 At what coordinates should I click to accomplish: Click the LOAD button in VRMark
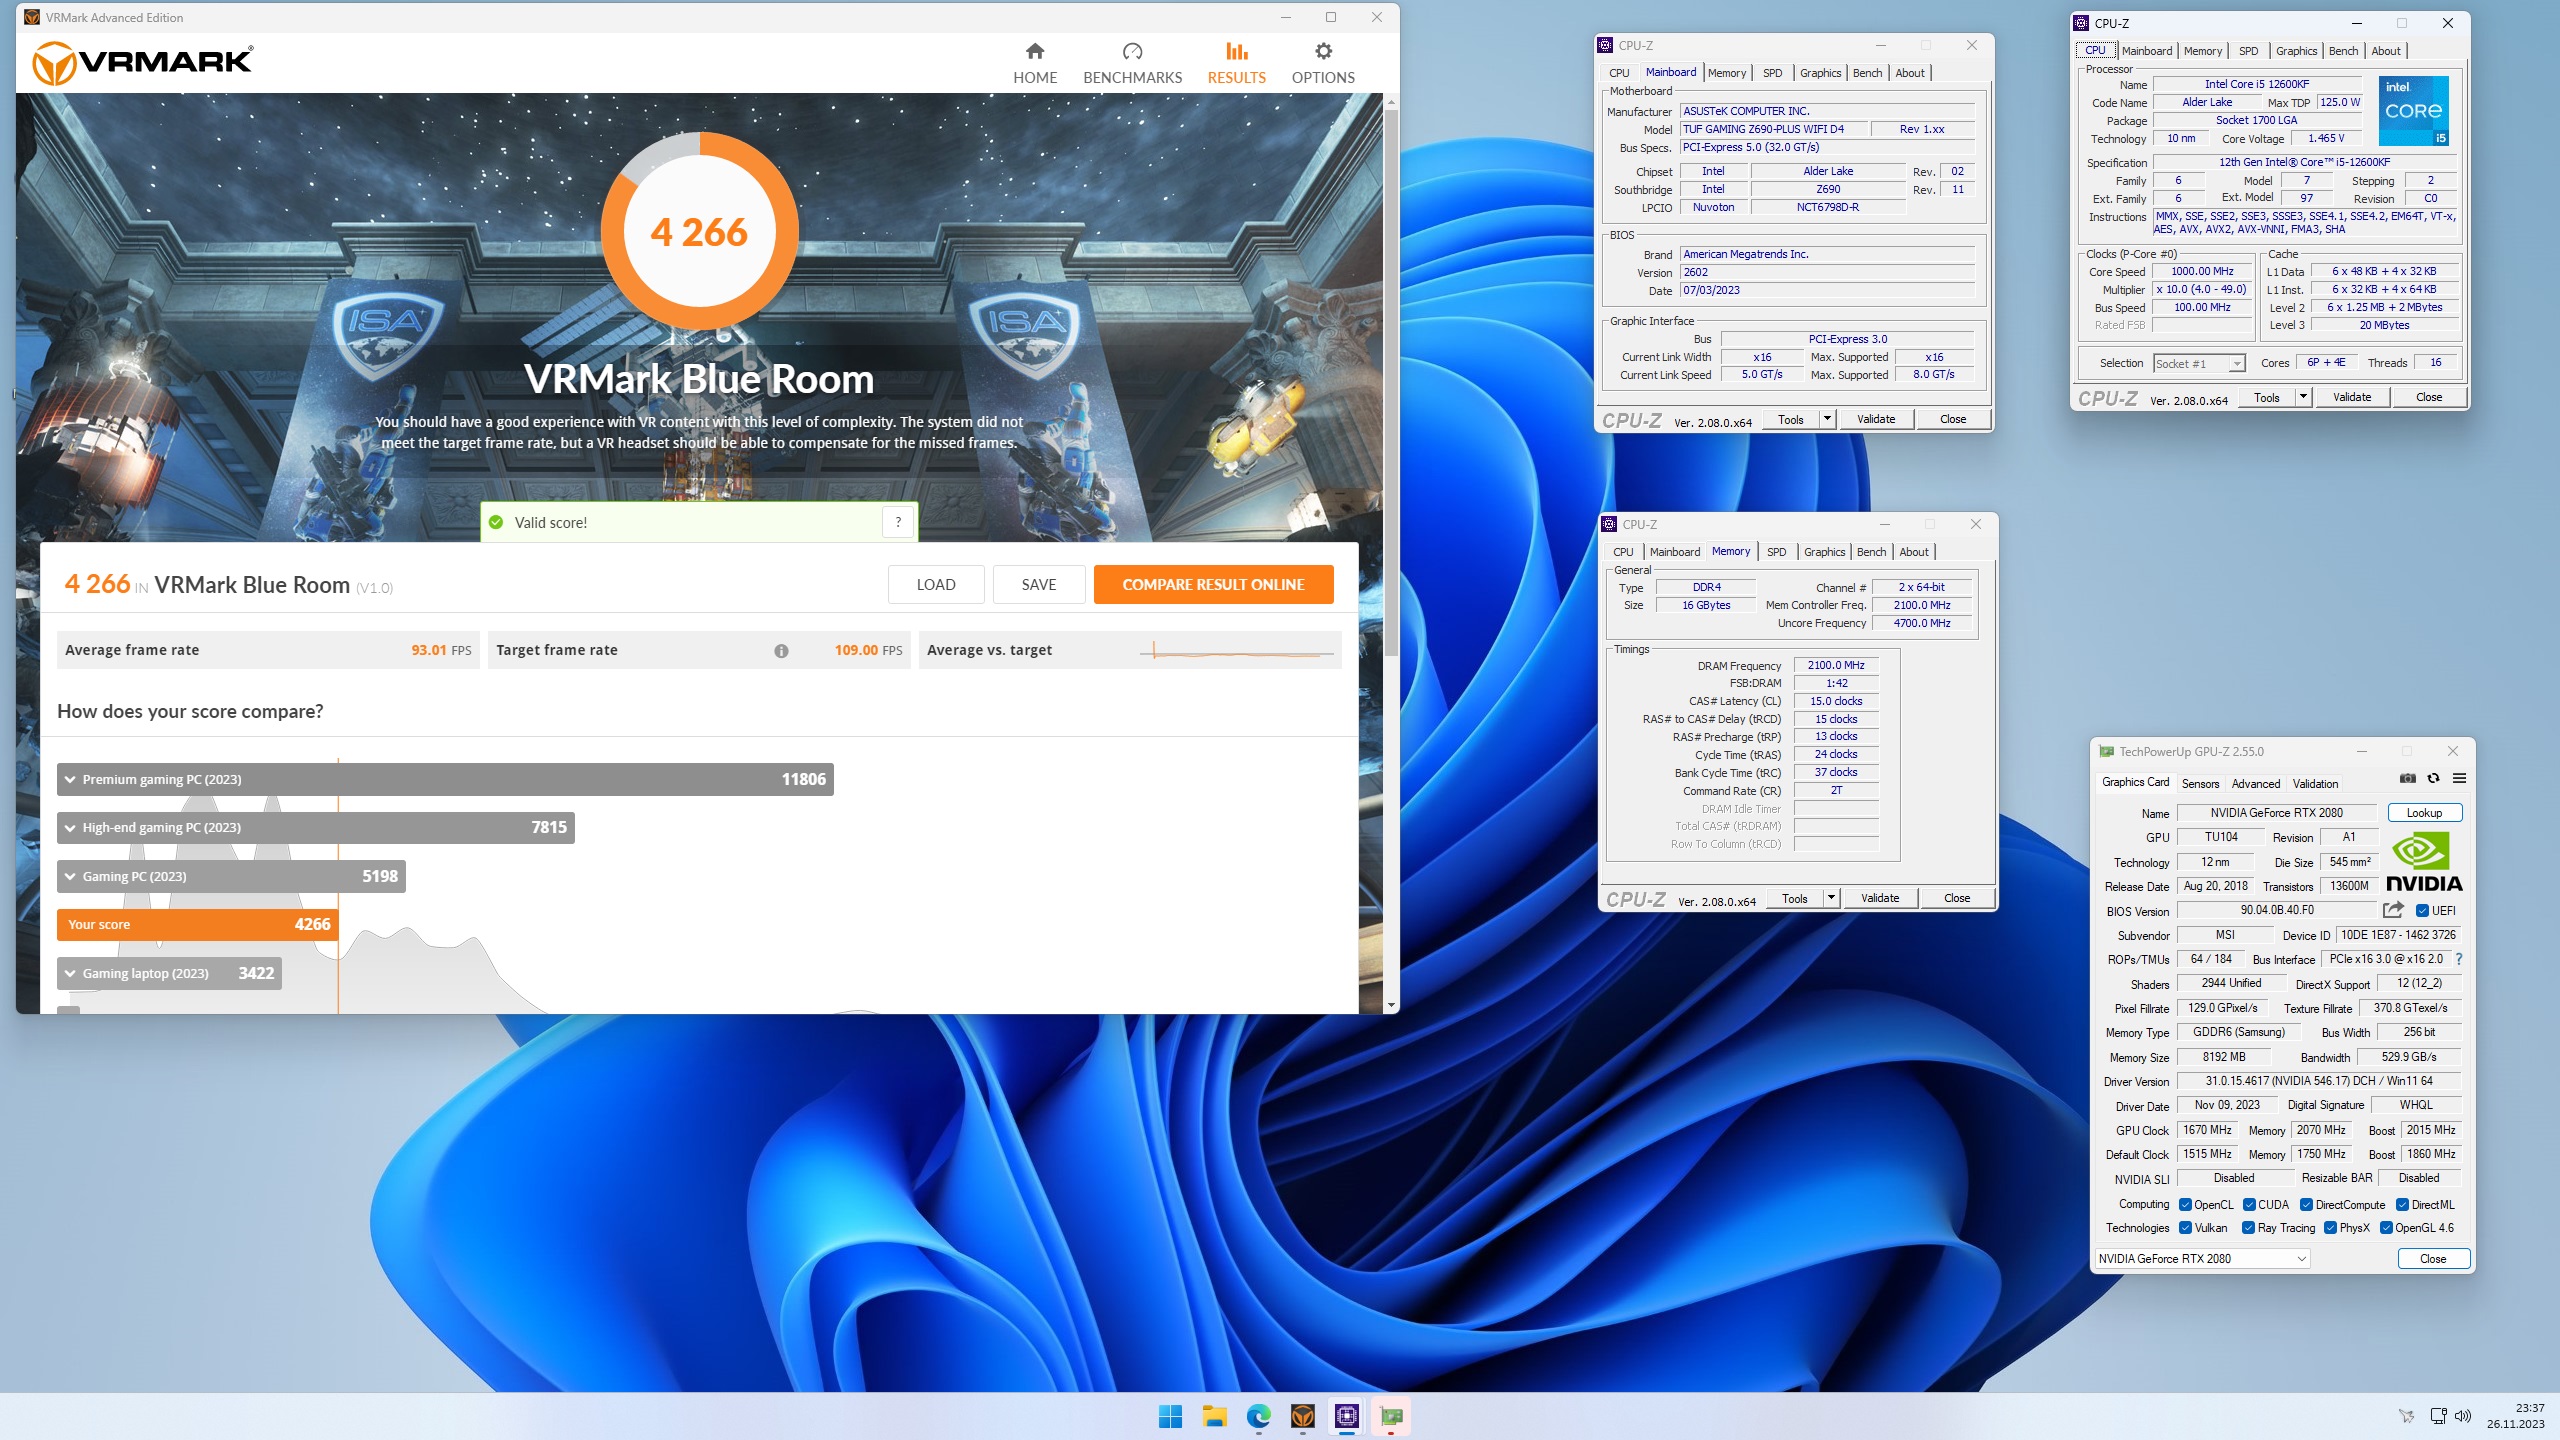click(x=936, y=585)
